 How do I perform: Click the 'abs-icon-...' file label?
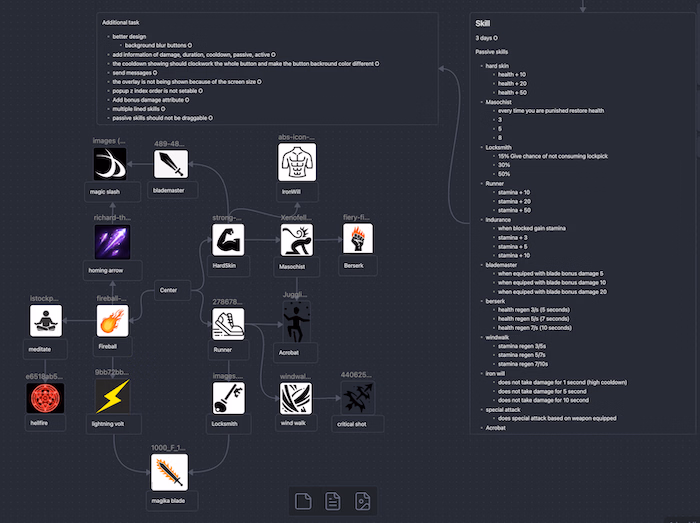pos(296,137)
